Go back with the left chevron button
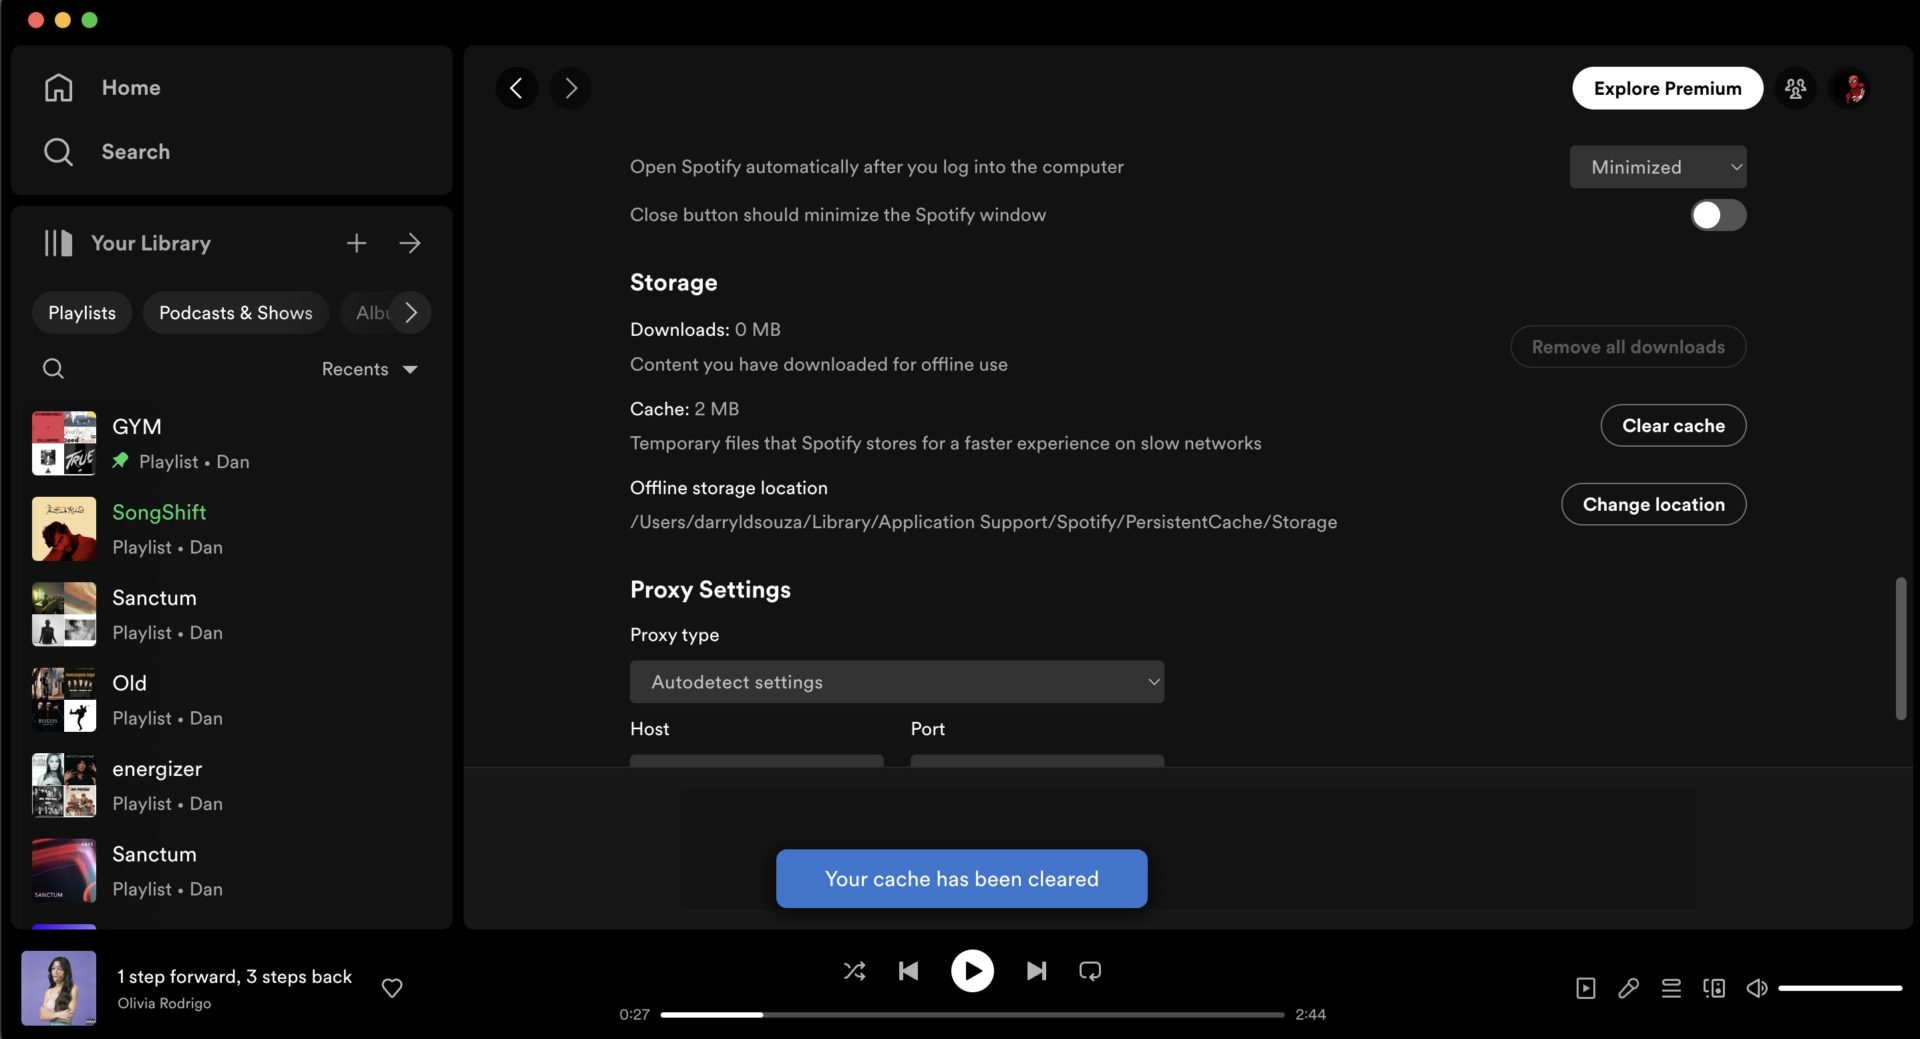Screen dimensions: 1920x1039 pyautogui.click(x=517, y=88)
